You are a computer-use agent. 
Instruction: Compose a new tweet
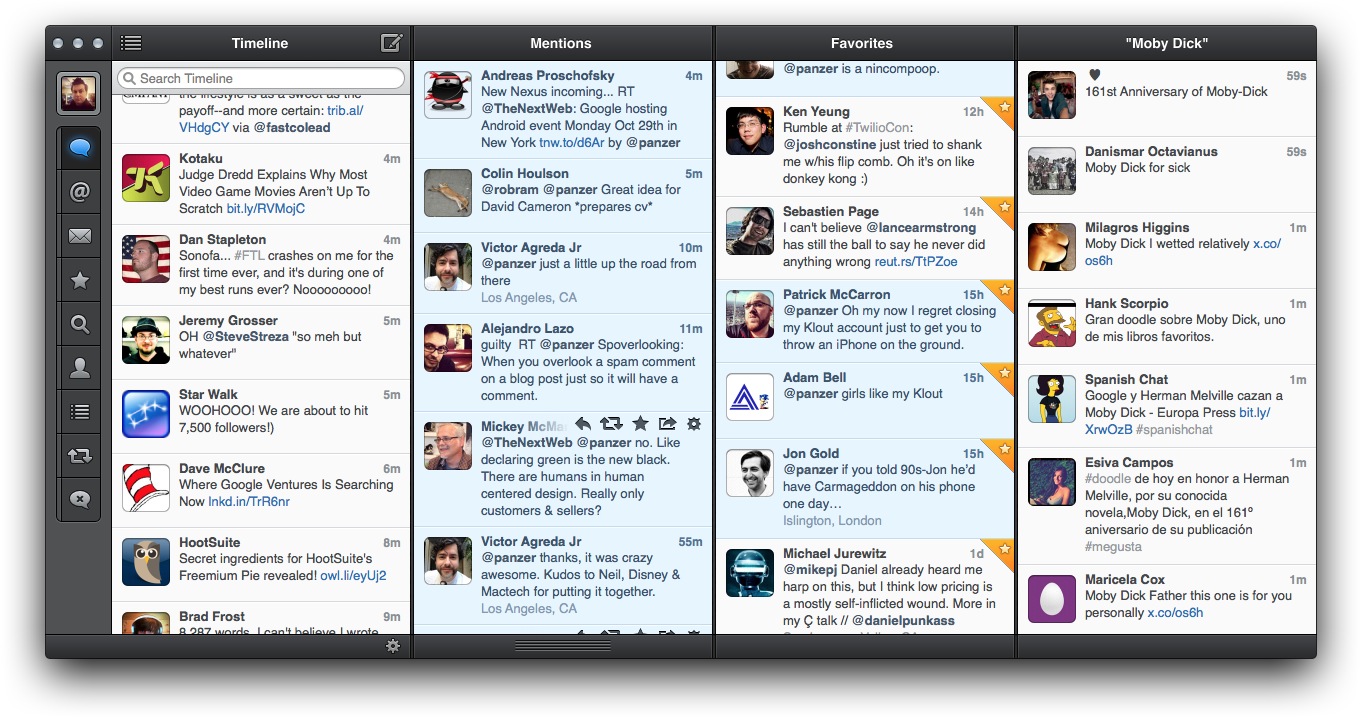(x=392, y=43)
